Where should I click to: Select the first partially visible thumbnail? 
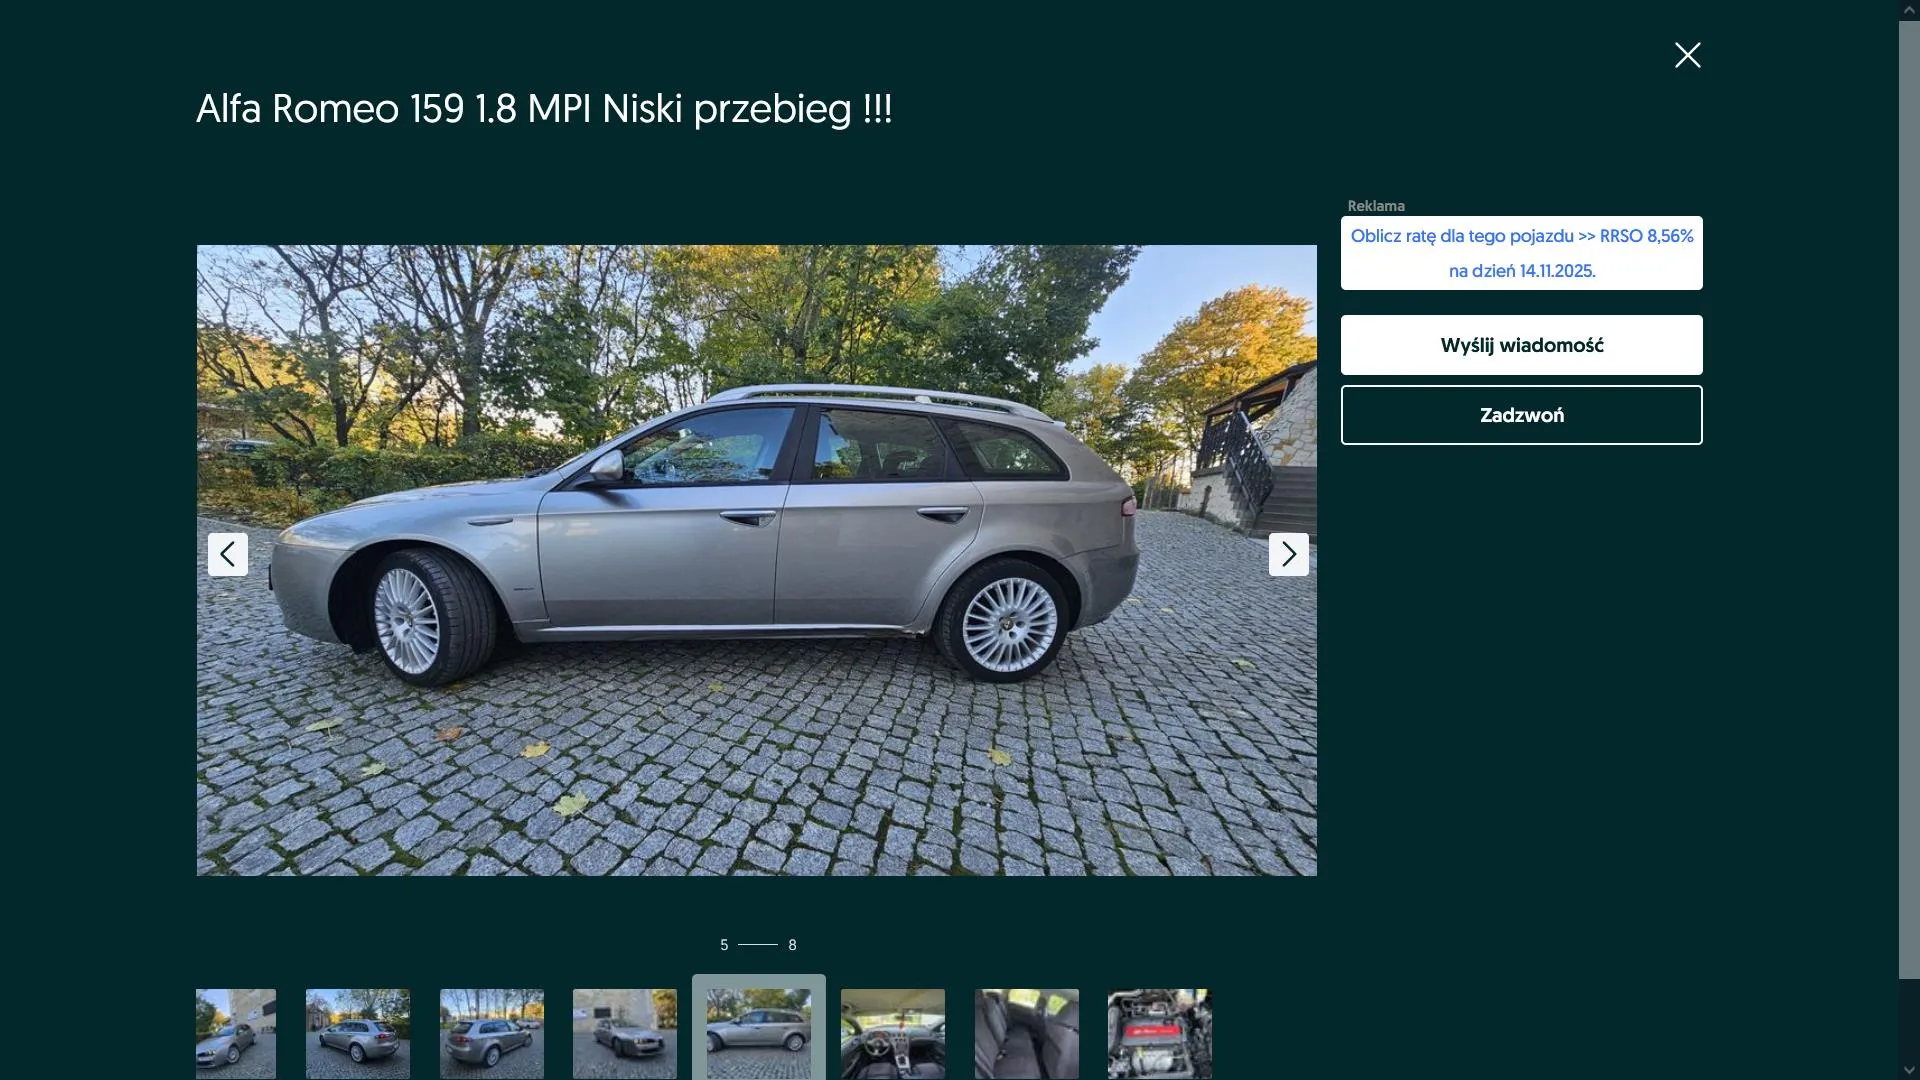click(236, 1033)
